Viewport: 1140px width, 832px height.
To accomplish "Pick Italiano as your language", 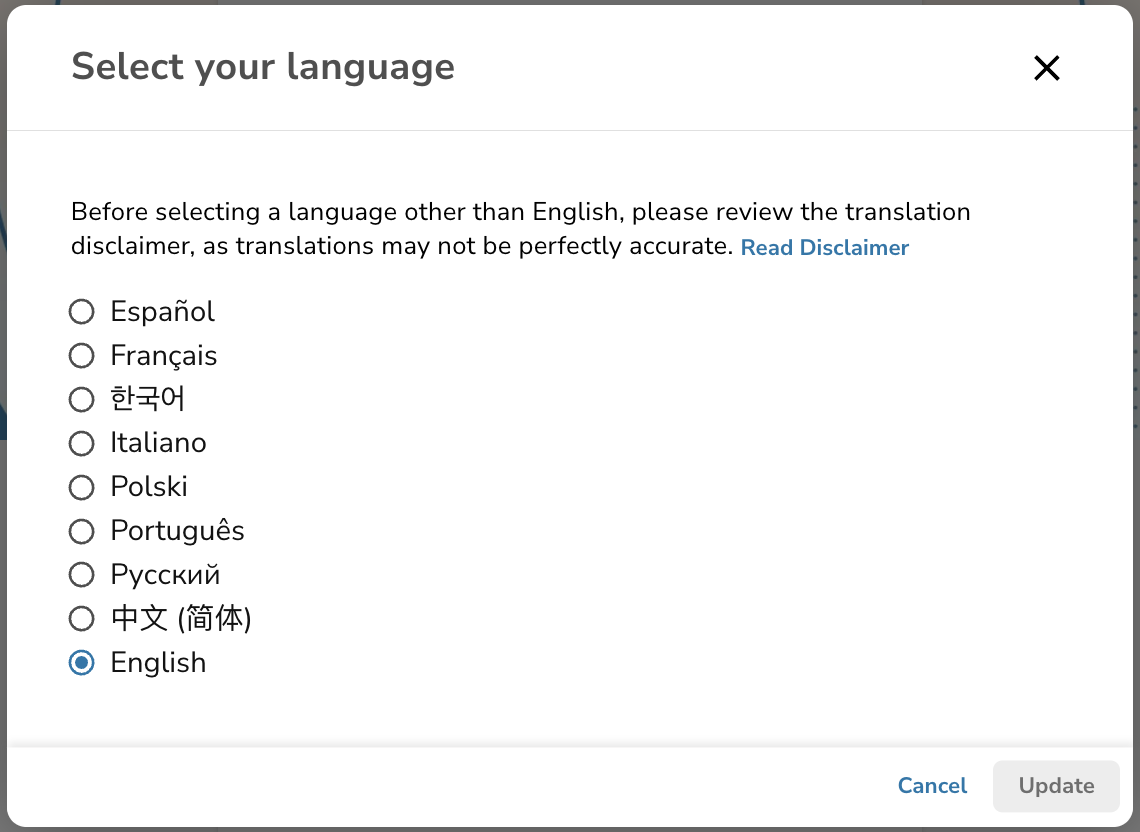I will [81, 443].
